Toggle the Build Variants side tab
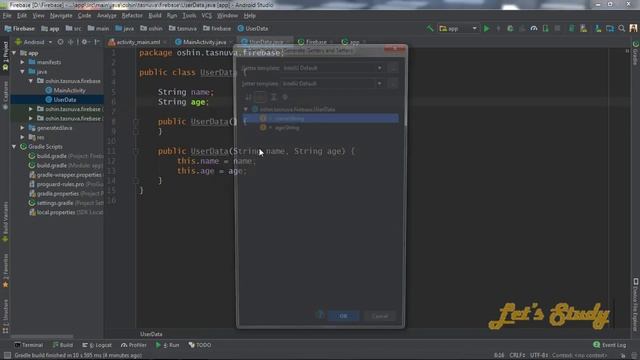This screenshot has width=640, height=360. coord(5,222)
